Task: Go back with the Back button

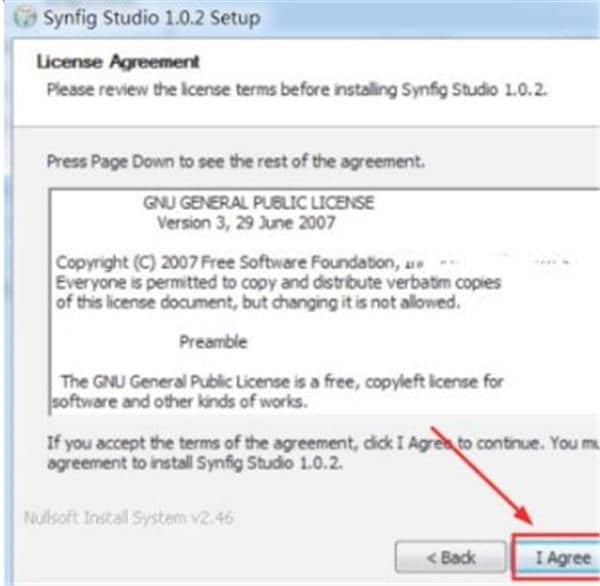Action: (449, 558)
